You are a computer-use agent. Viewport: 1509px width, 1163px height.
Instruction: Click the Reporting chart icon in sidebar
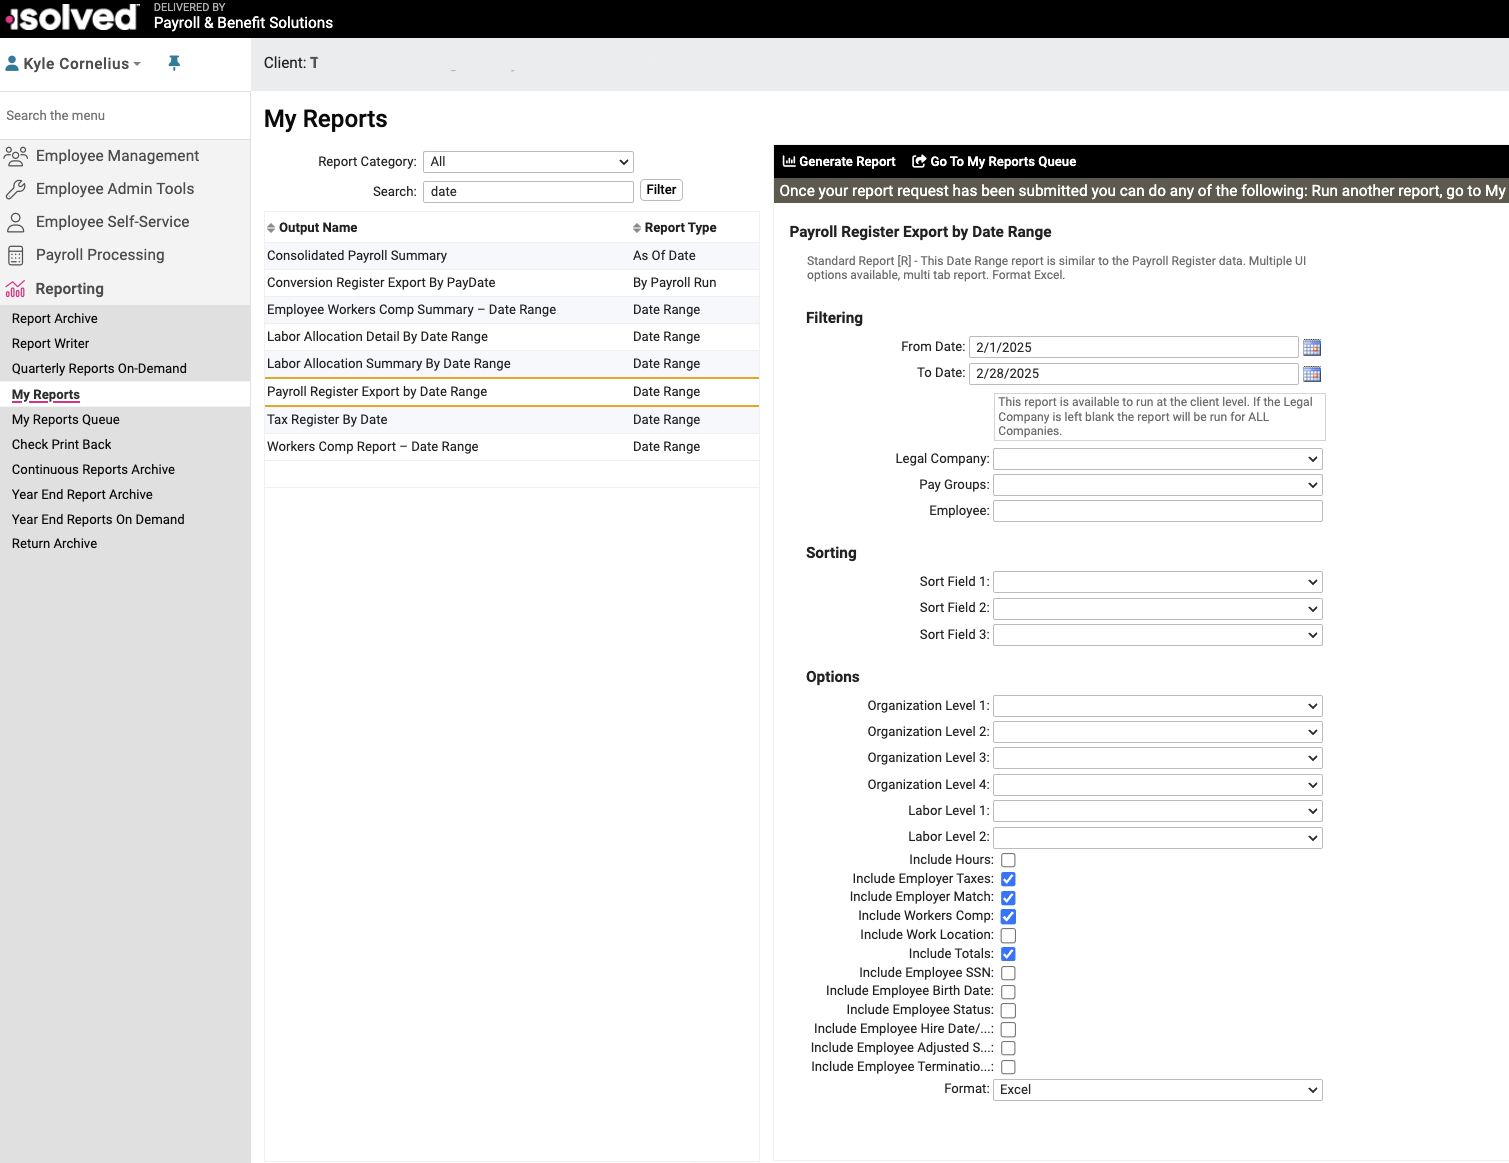click(x=16, y=288)
